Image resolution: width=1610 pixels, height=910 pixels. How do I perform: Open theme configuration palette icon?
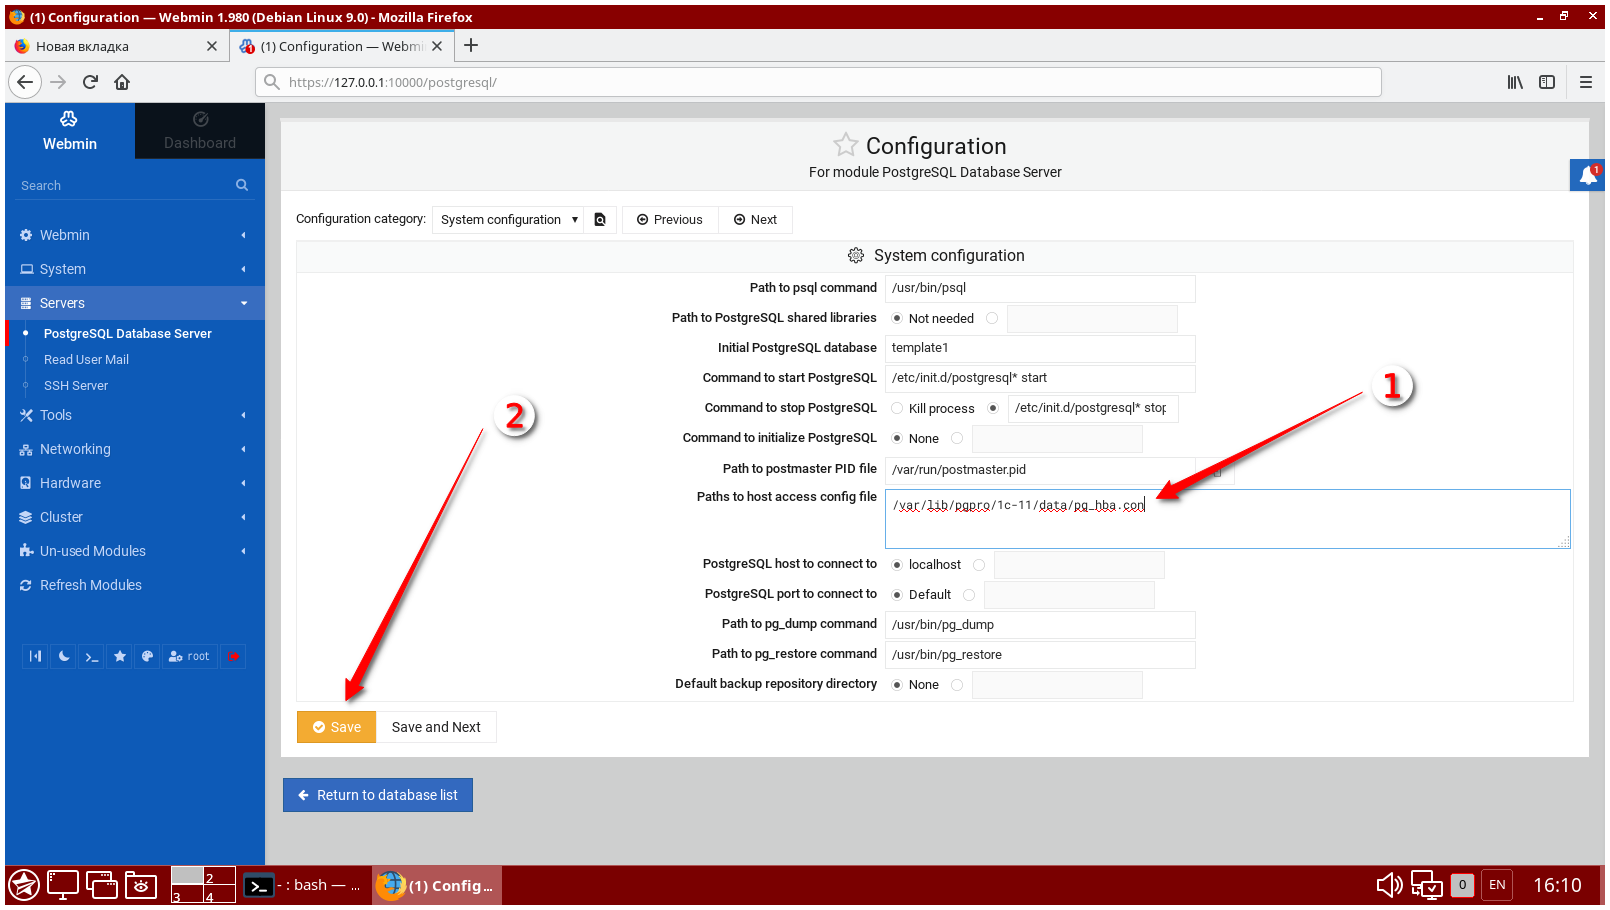[x=147, y=656]
